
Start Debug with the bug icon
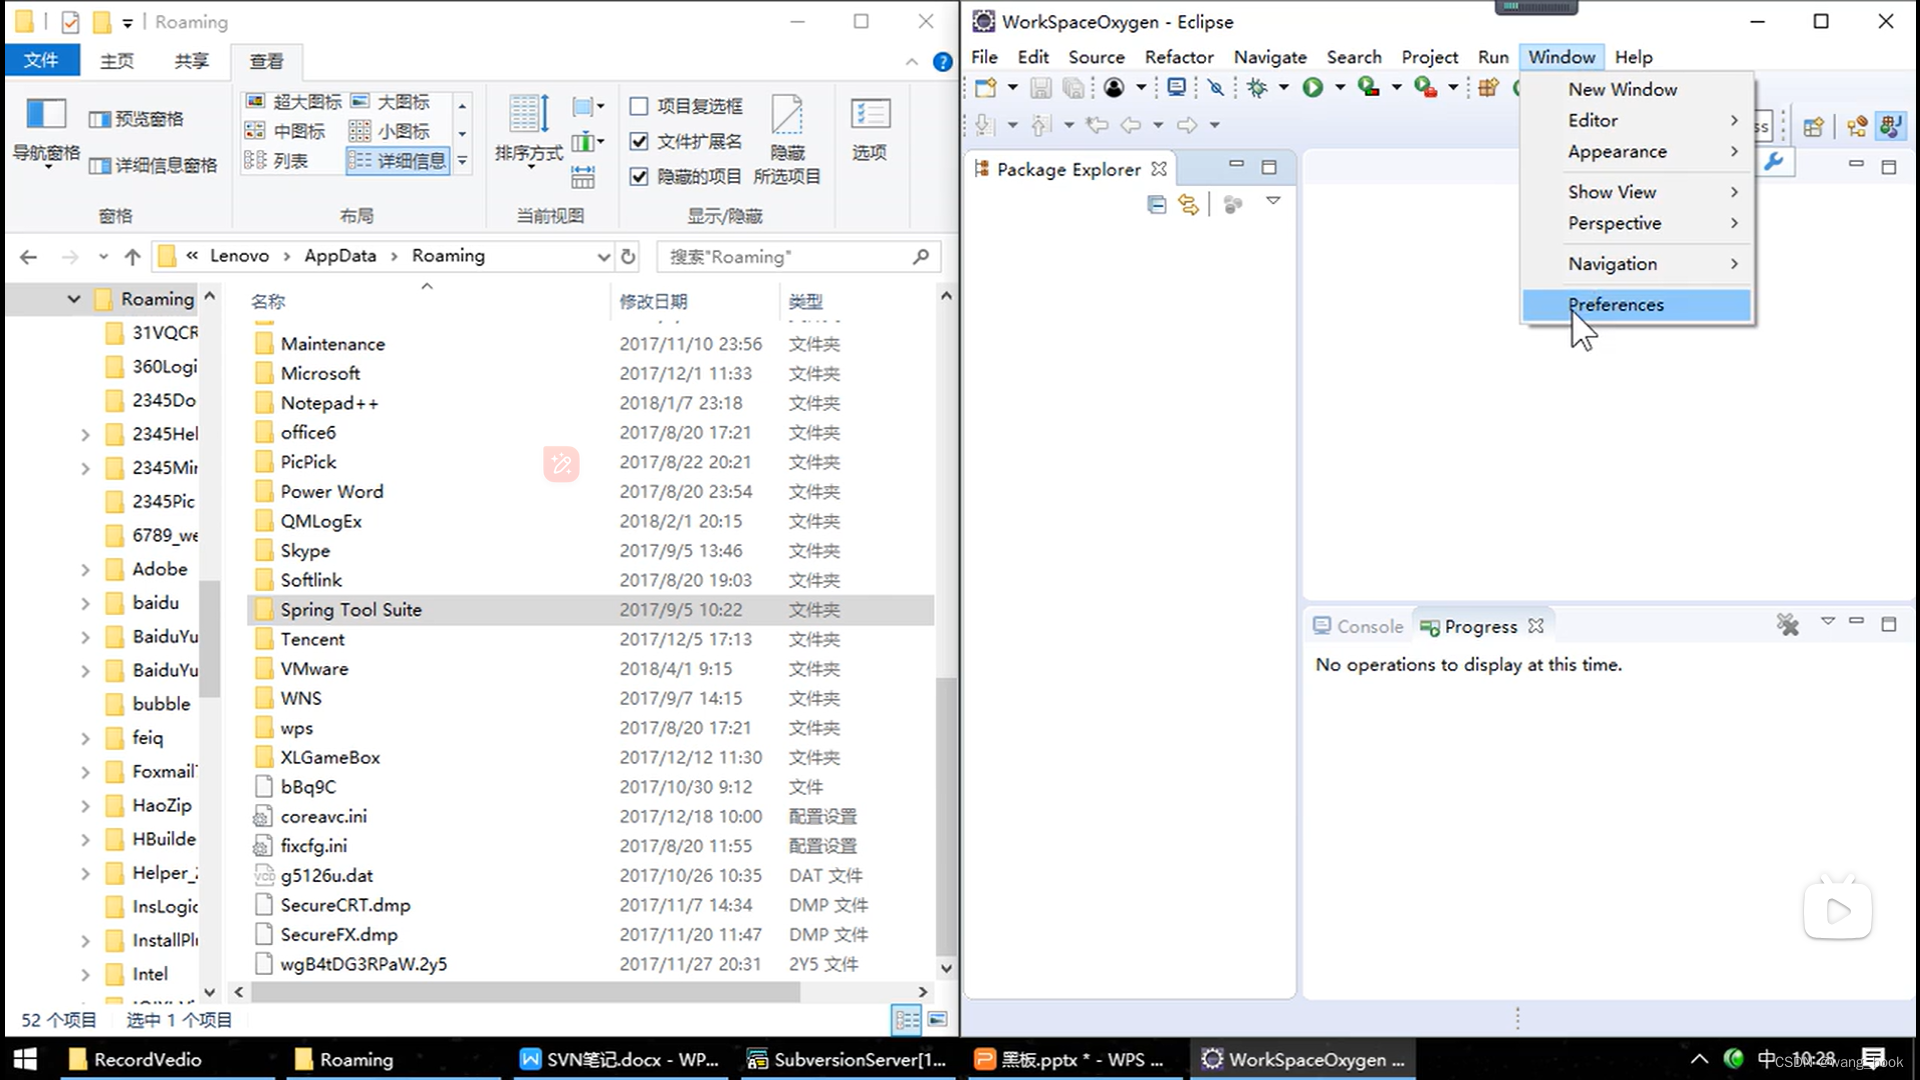point(1257,88)
